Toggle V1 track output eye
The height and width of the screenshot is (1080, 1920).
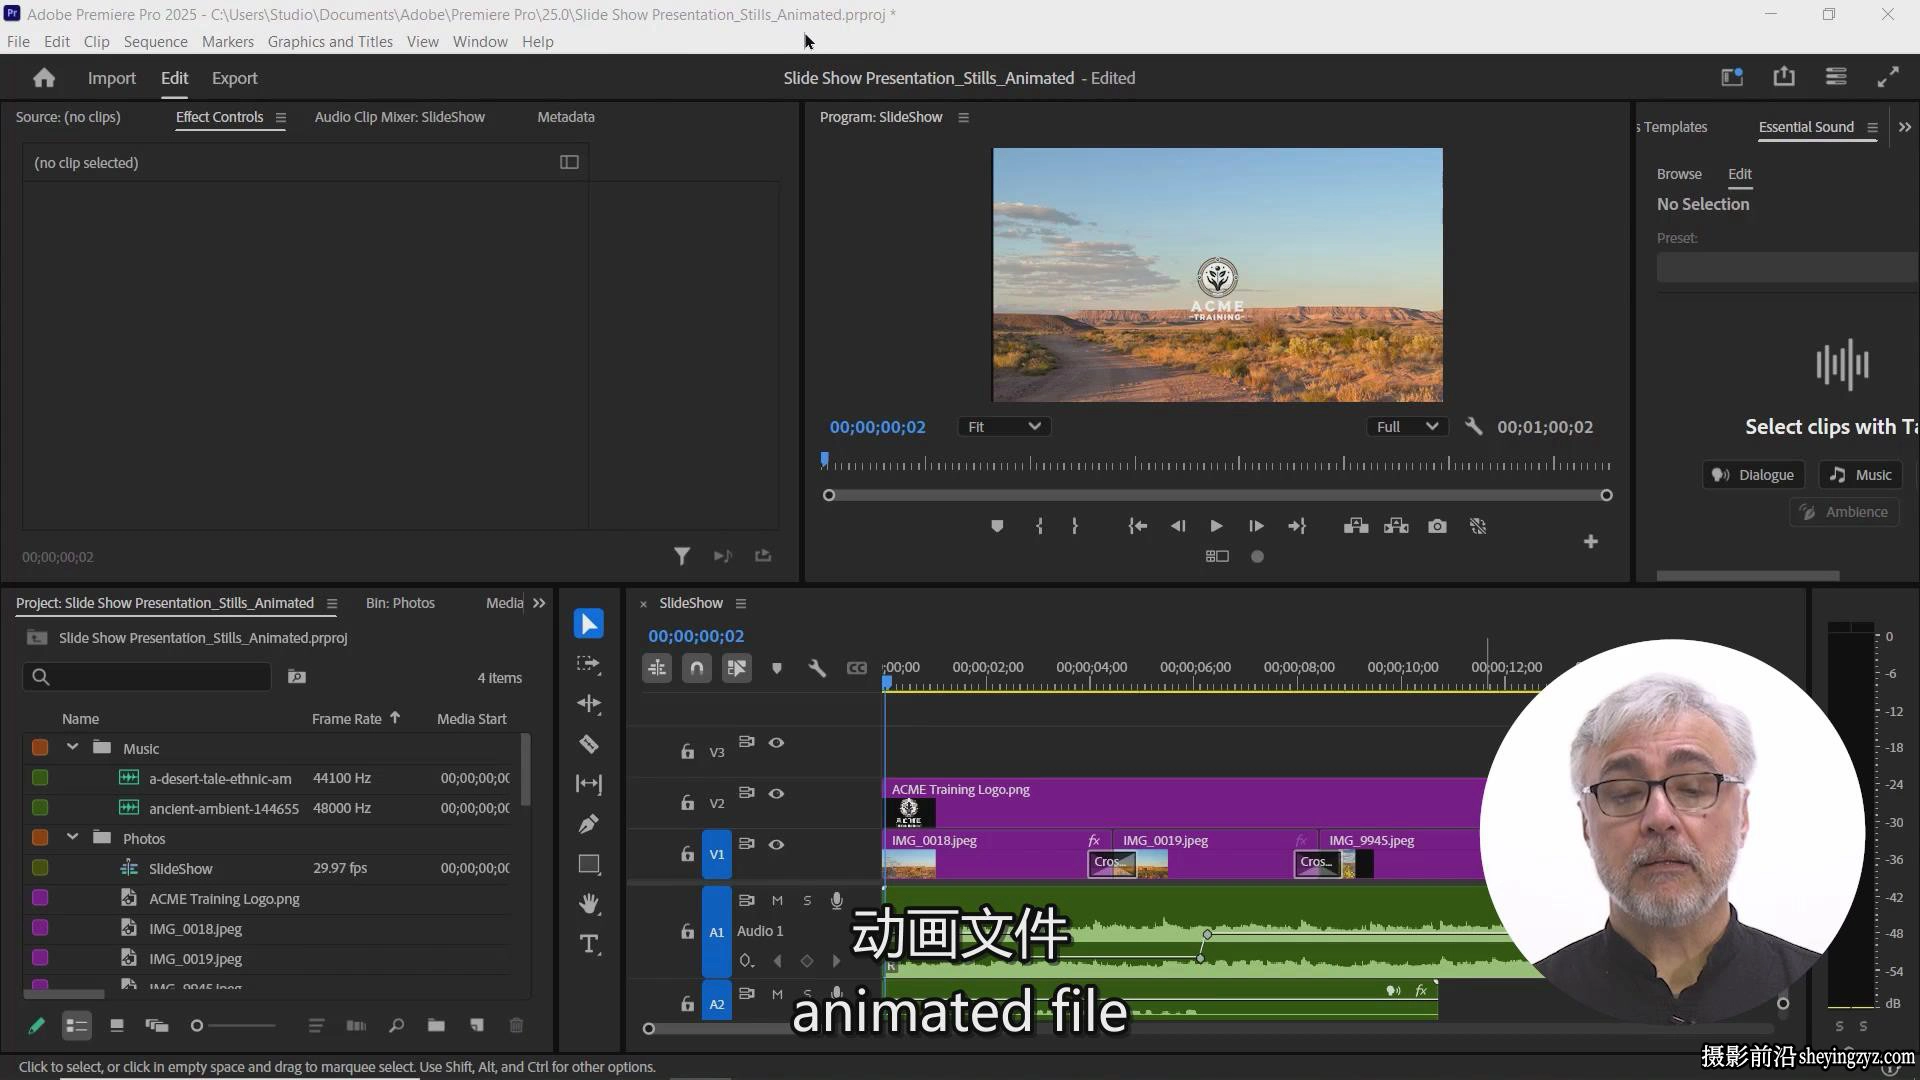[x=776, y=844]
